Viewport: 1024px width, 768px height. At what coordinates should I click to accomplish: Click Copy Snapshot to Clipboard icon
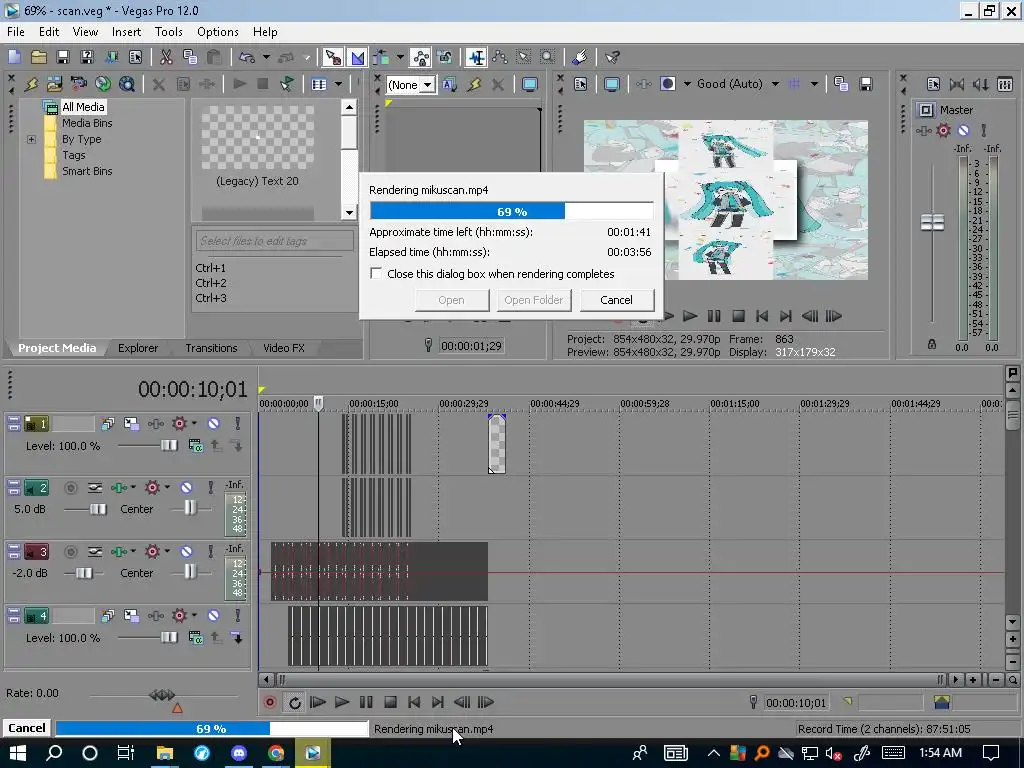coord(840,84)
